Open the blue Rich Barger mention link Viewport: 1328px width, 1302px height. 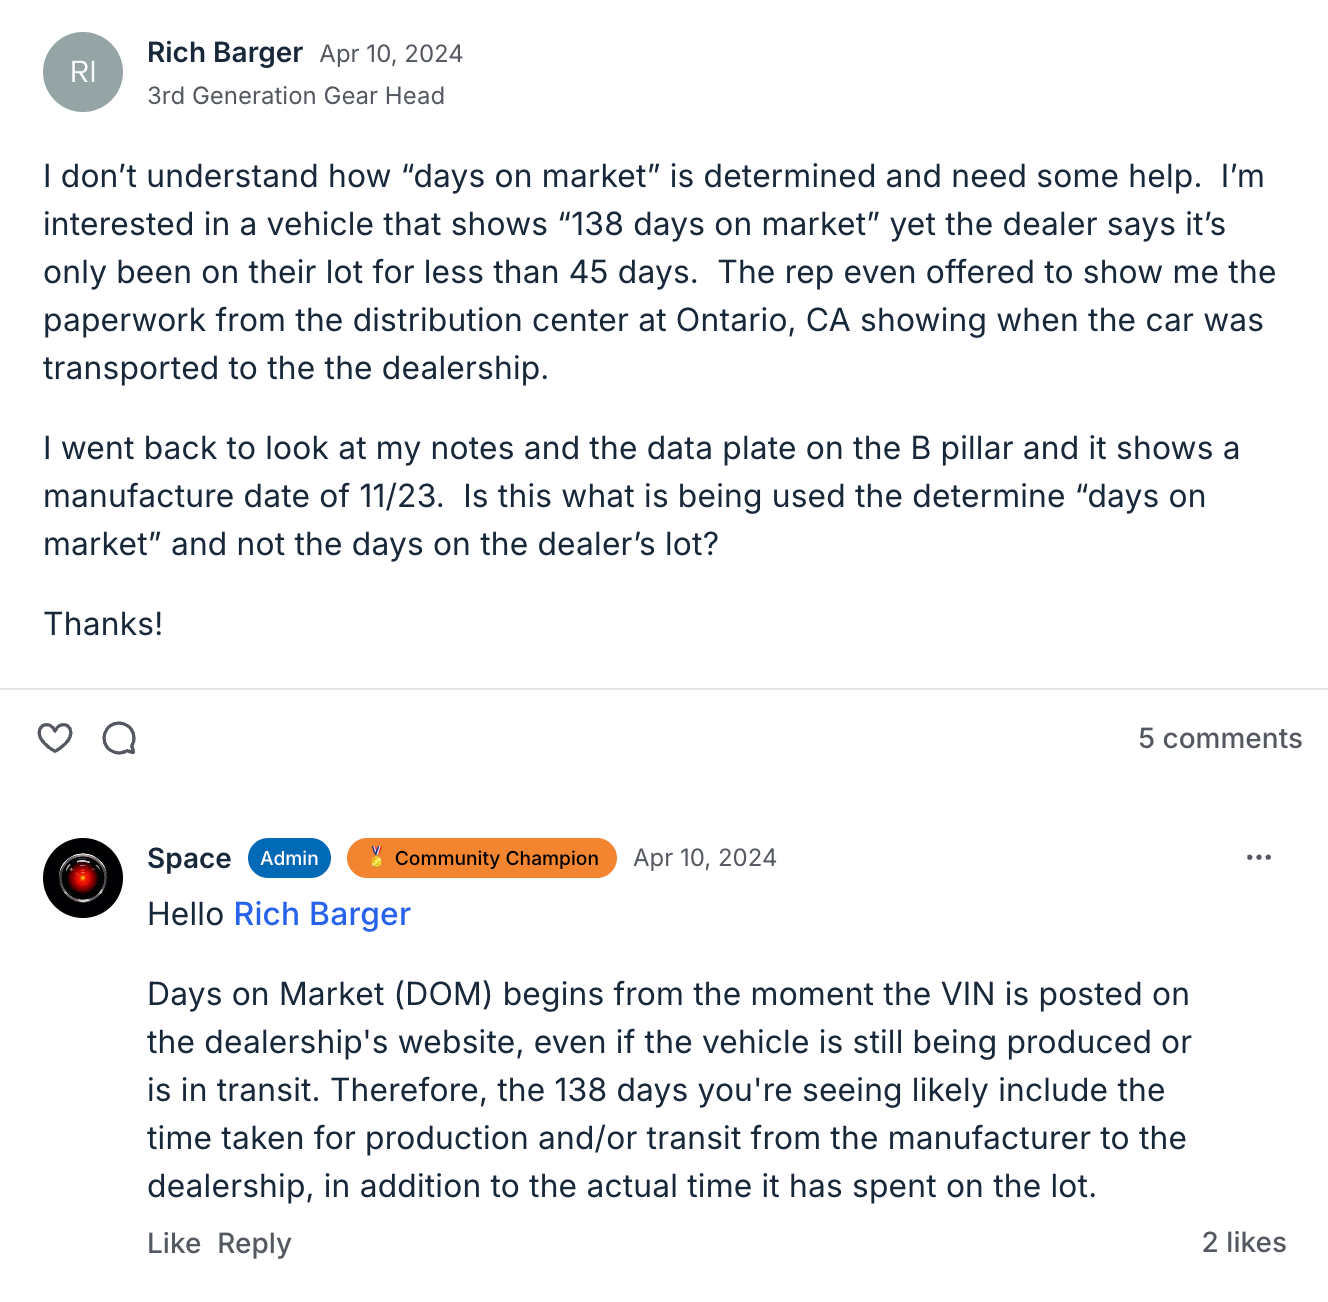(x=322, y=914)
